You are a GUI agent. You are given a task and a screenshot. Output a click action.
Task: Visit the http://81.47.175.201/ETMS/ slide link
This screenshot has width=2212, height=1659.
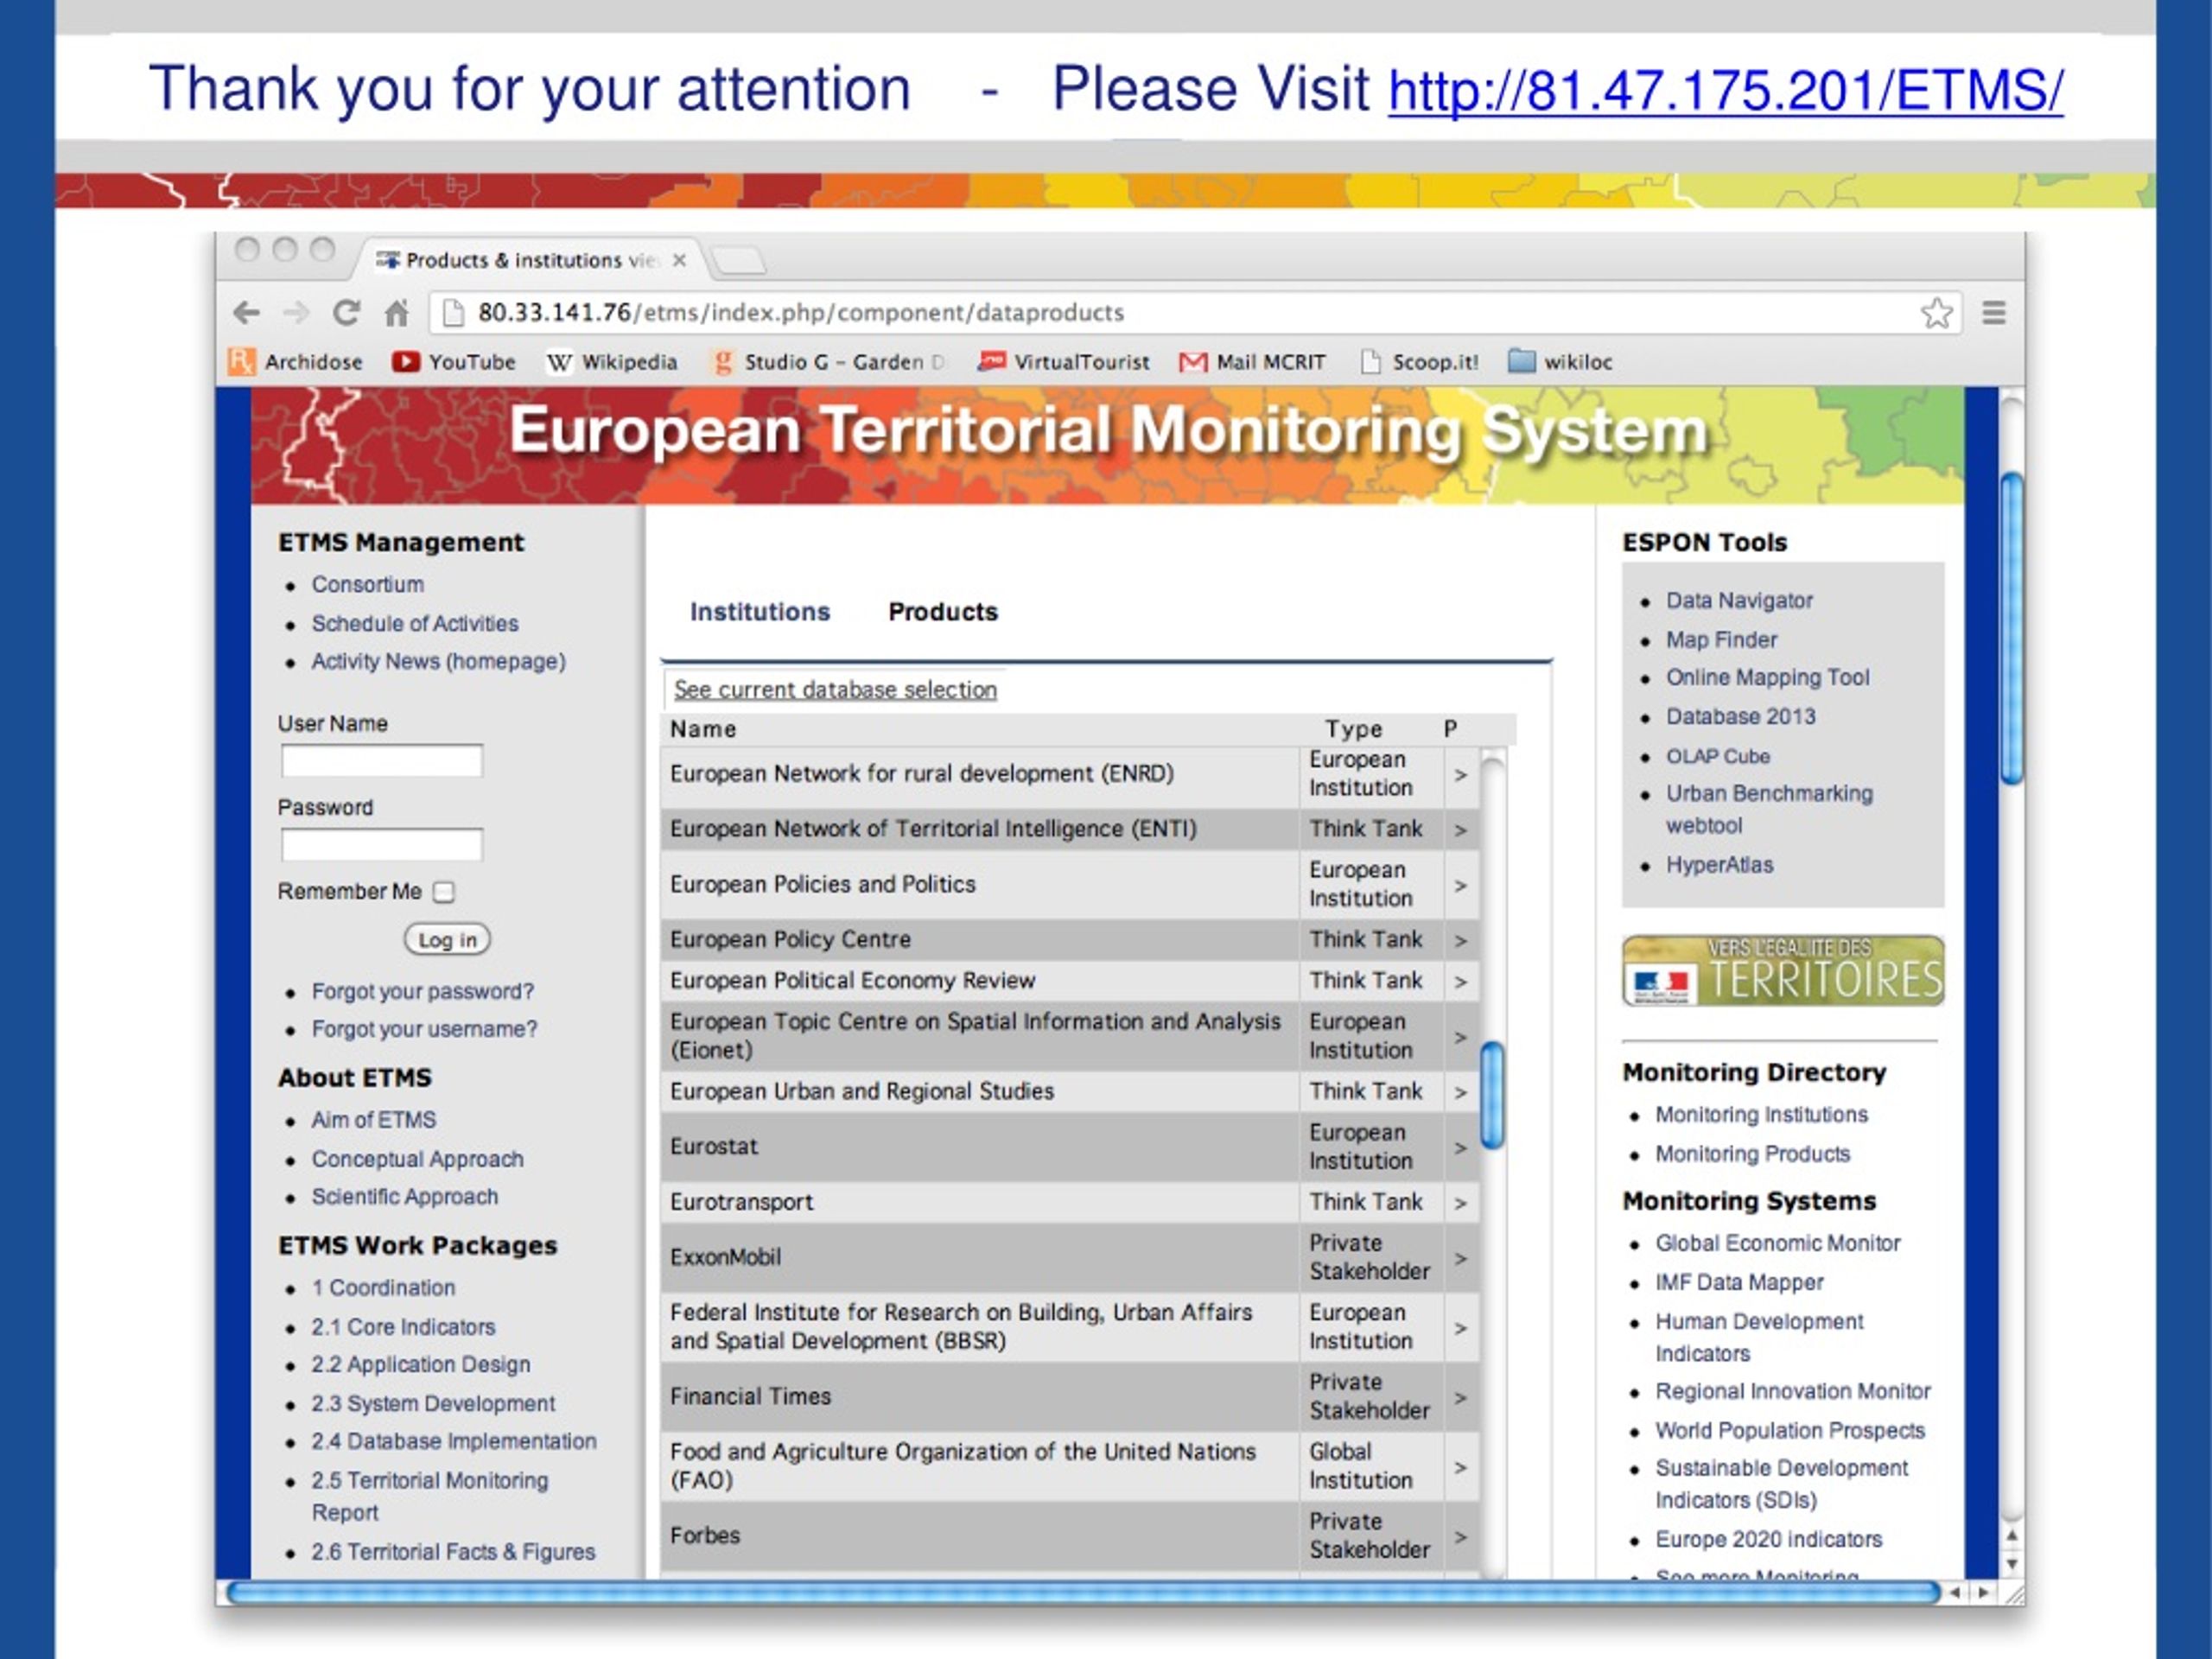pos(1725,90)
